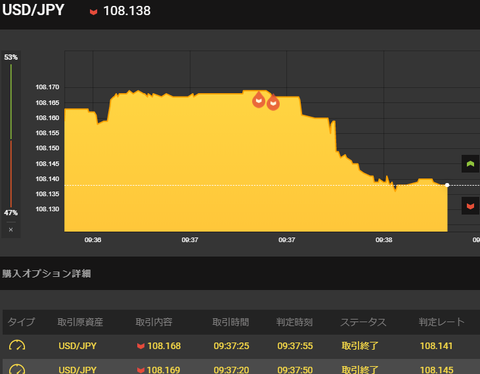Click the 47% sentiment label

(11, 213)
